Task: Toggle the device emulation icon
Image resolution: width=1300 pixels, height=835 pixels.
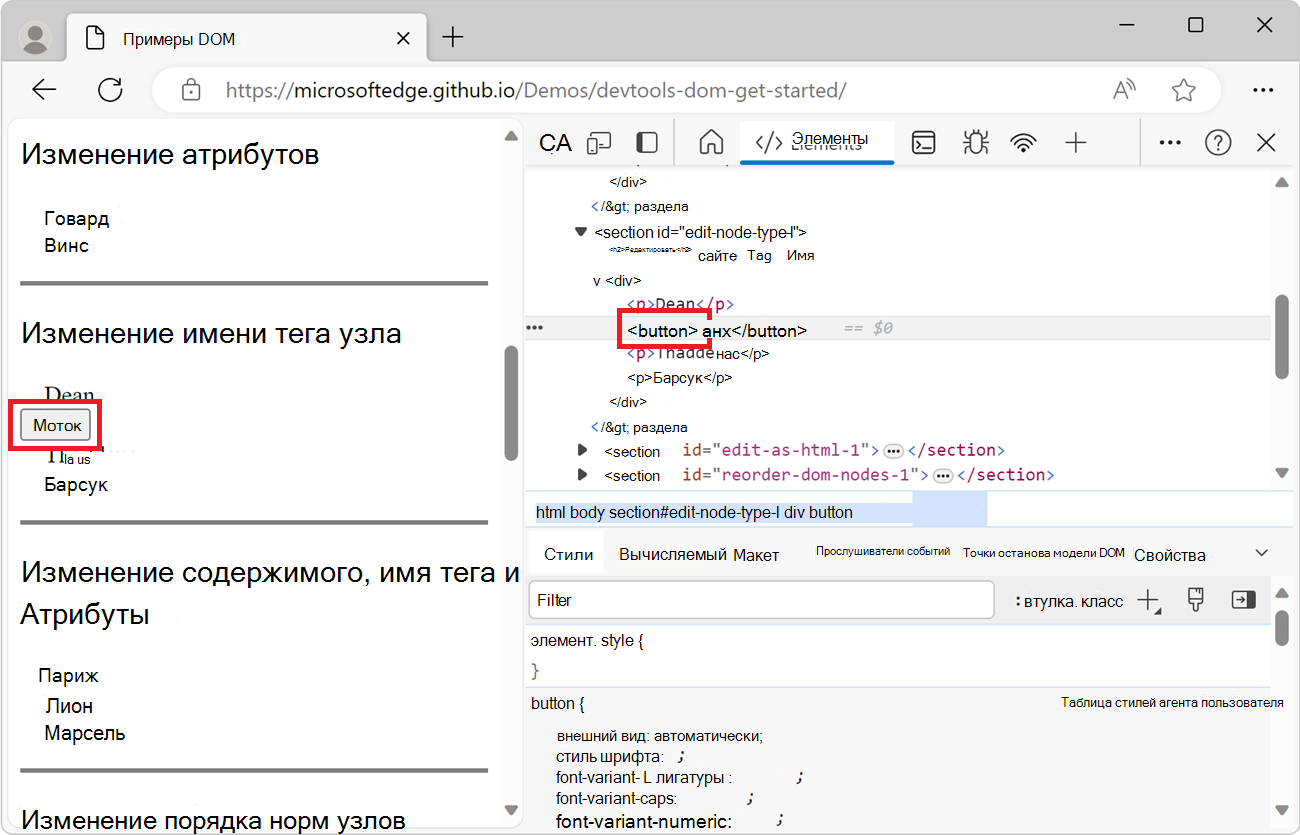Action: tap(598, 142)
